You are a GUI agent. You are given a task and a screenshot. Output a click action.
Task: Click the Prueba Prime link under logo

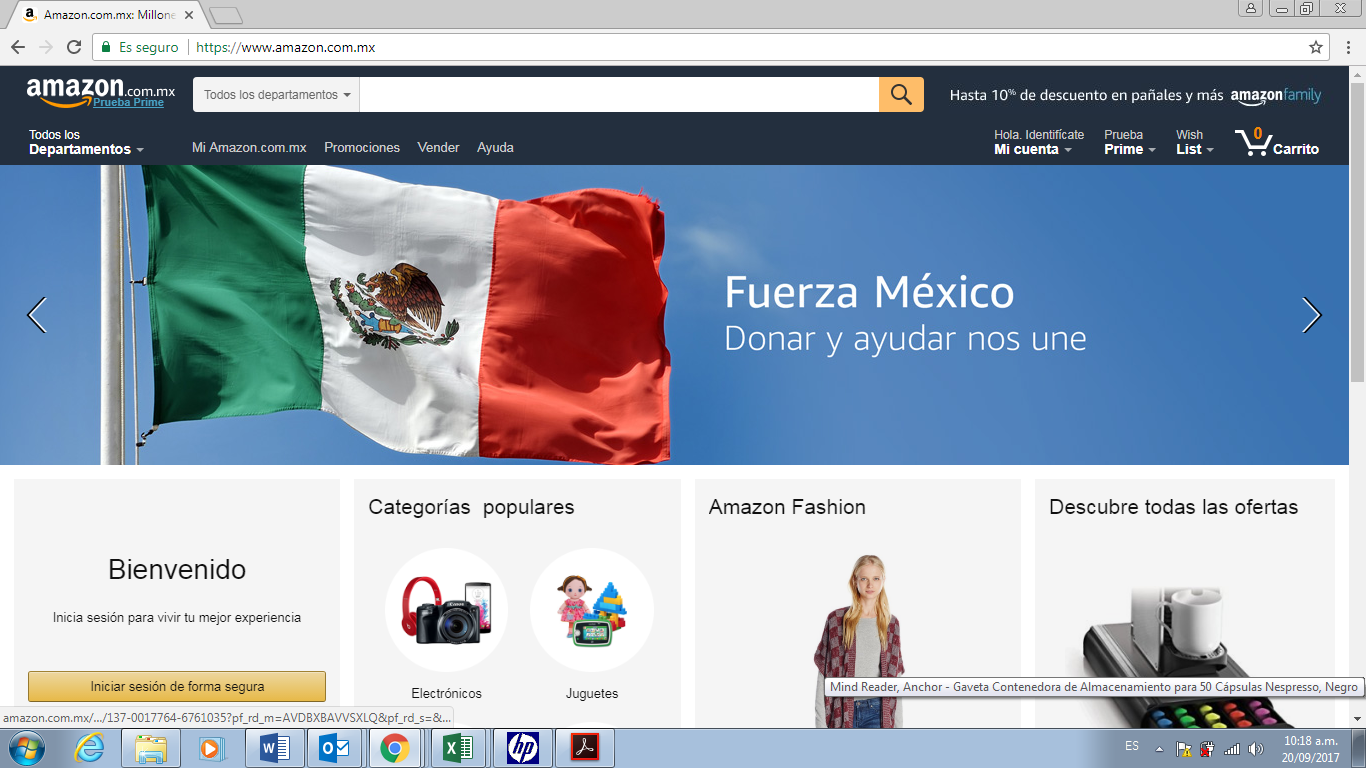coord(128,102)
